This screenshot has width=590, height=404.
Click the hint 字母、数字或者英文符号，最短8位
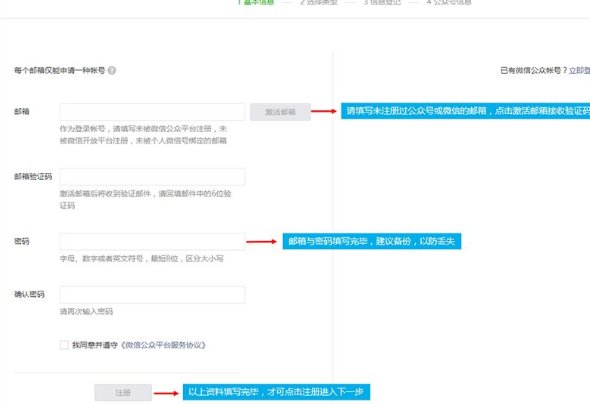[x=119, y=258]
